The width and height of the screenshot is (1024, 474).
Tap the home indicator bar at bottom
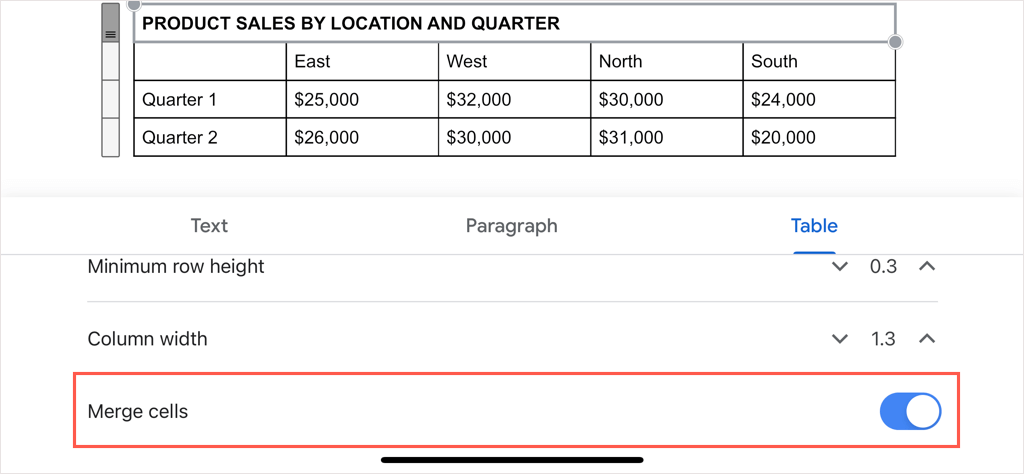pyautogui.click(x=512, y=460)
